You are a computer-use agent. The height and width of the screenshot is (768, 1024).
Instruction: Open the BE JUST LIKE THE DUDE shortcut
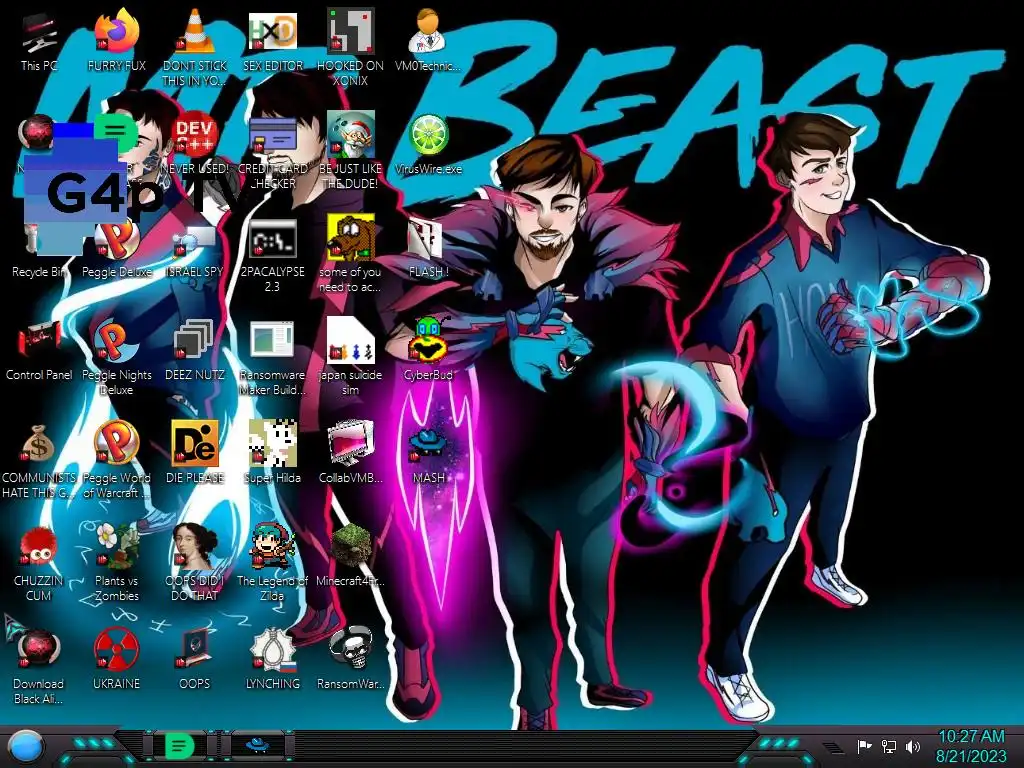click(x=351, y=150)
